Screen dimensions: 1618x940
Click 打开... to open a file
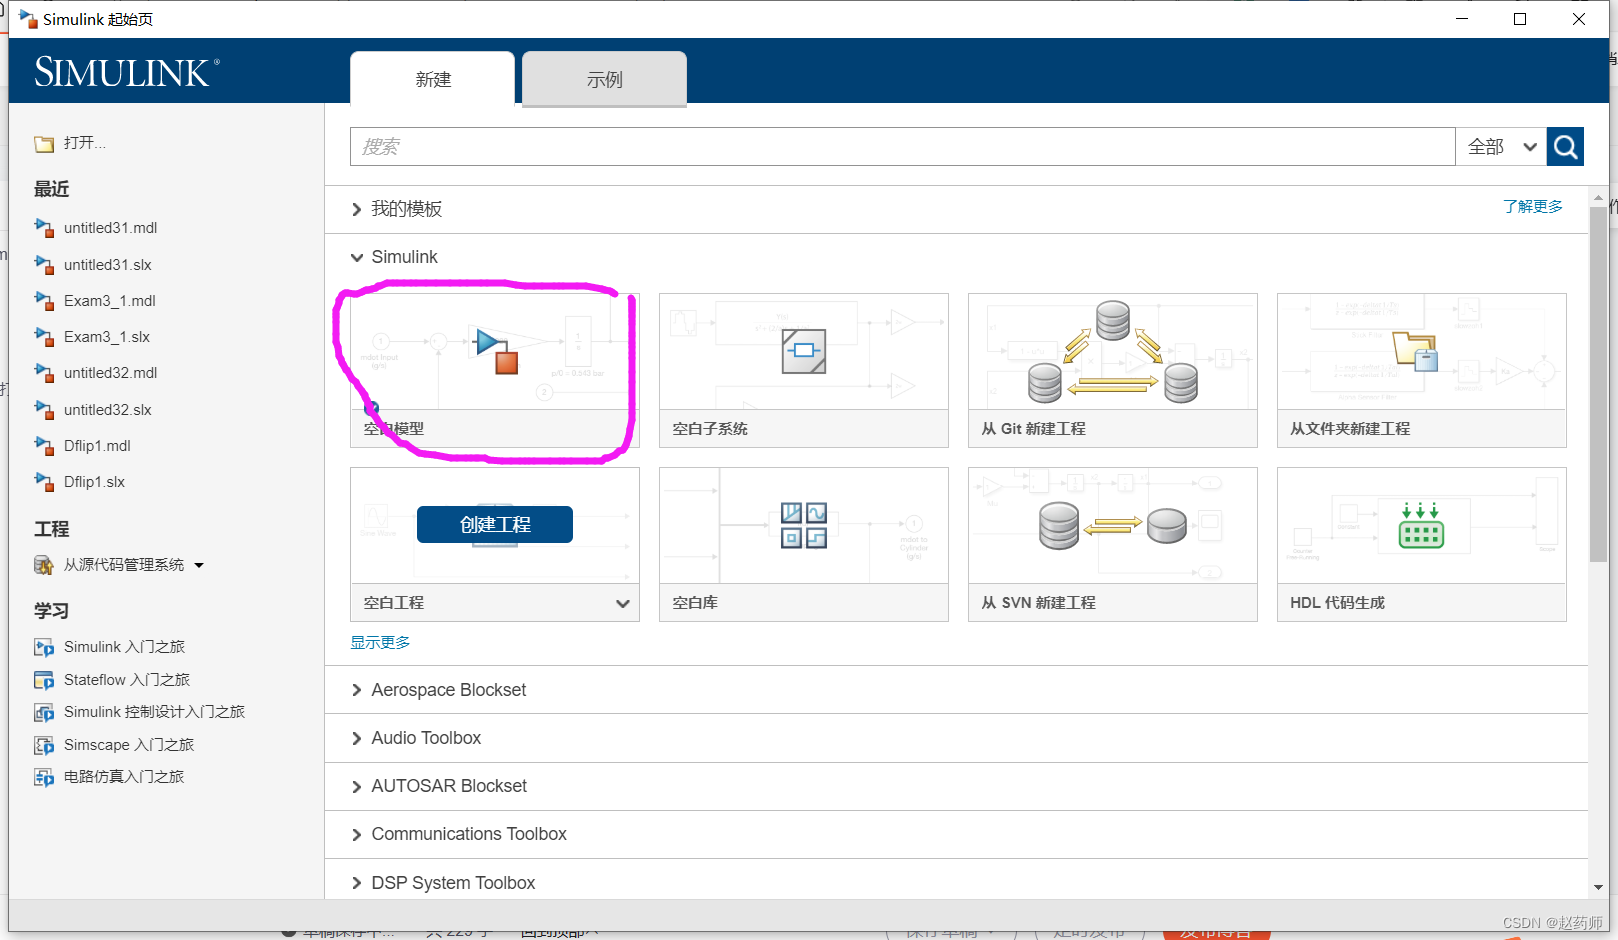click(85, 143)
